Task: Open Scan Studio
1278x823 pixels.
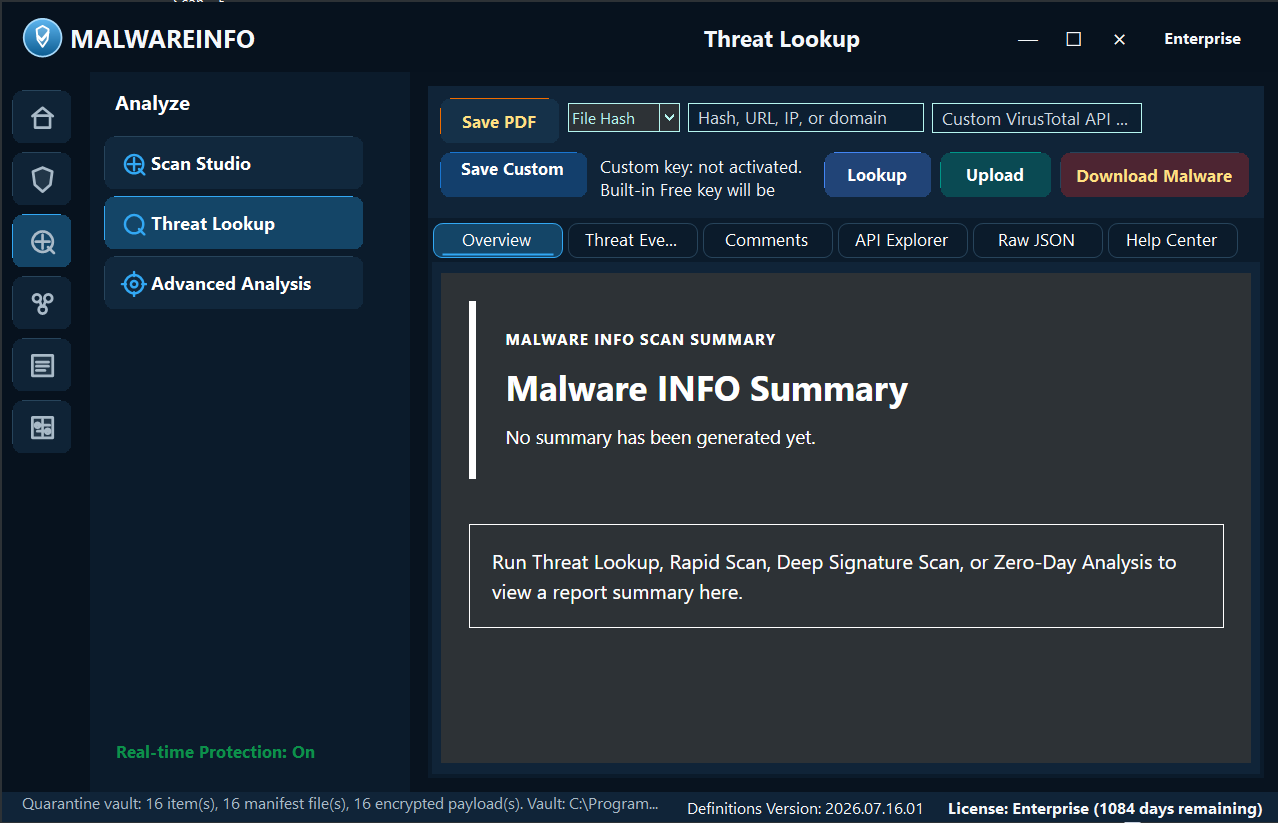Action: click(x=233, y=163)
